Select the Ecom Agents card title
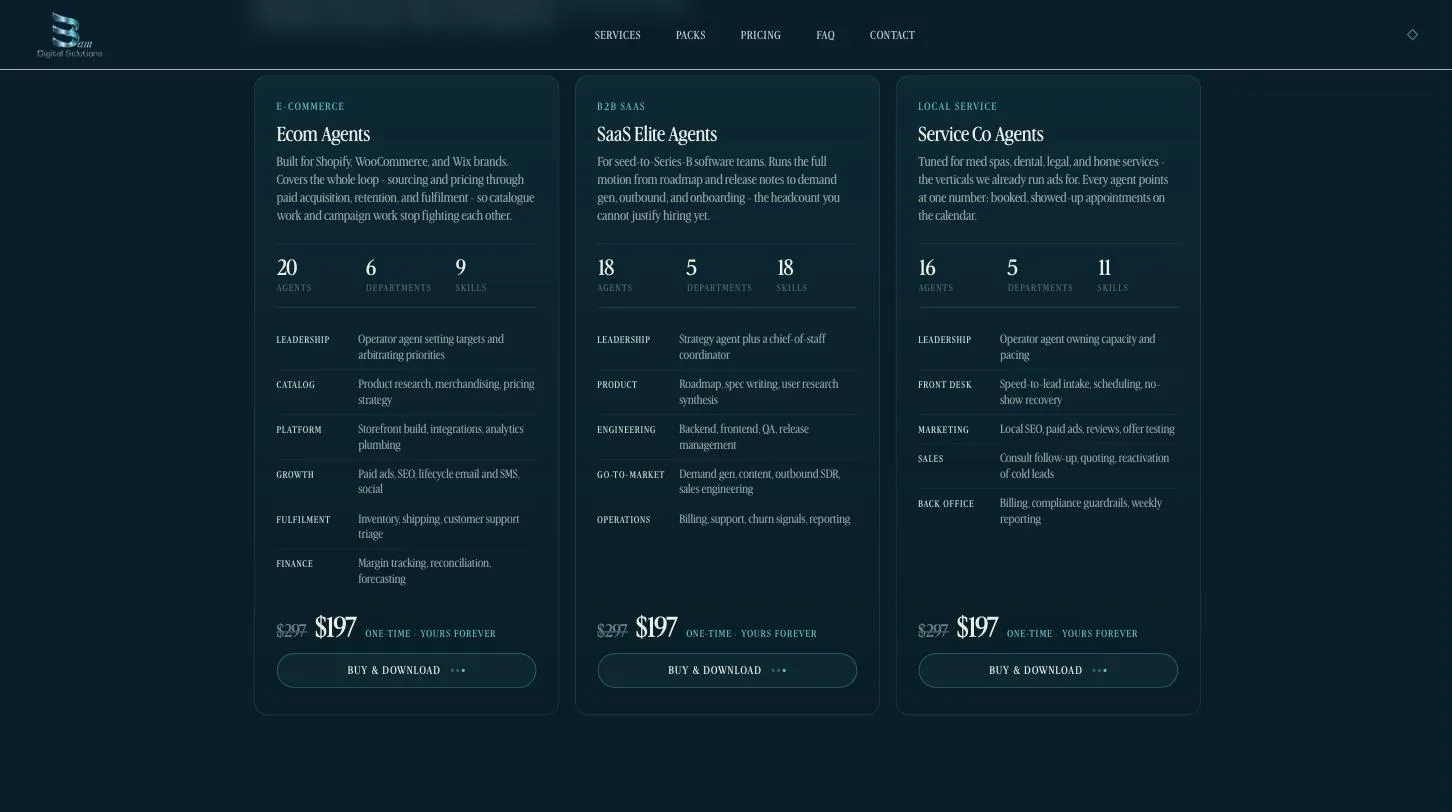 tap(323, 134)
